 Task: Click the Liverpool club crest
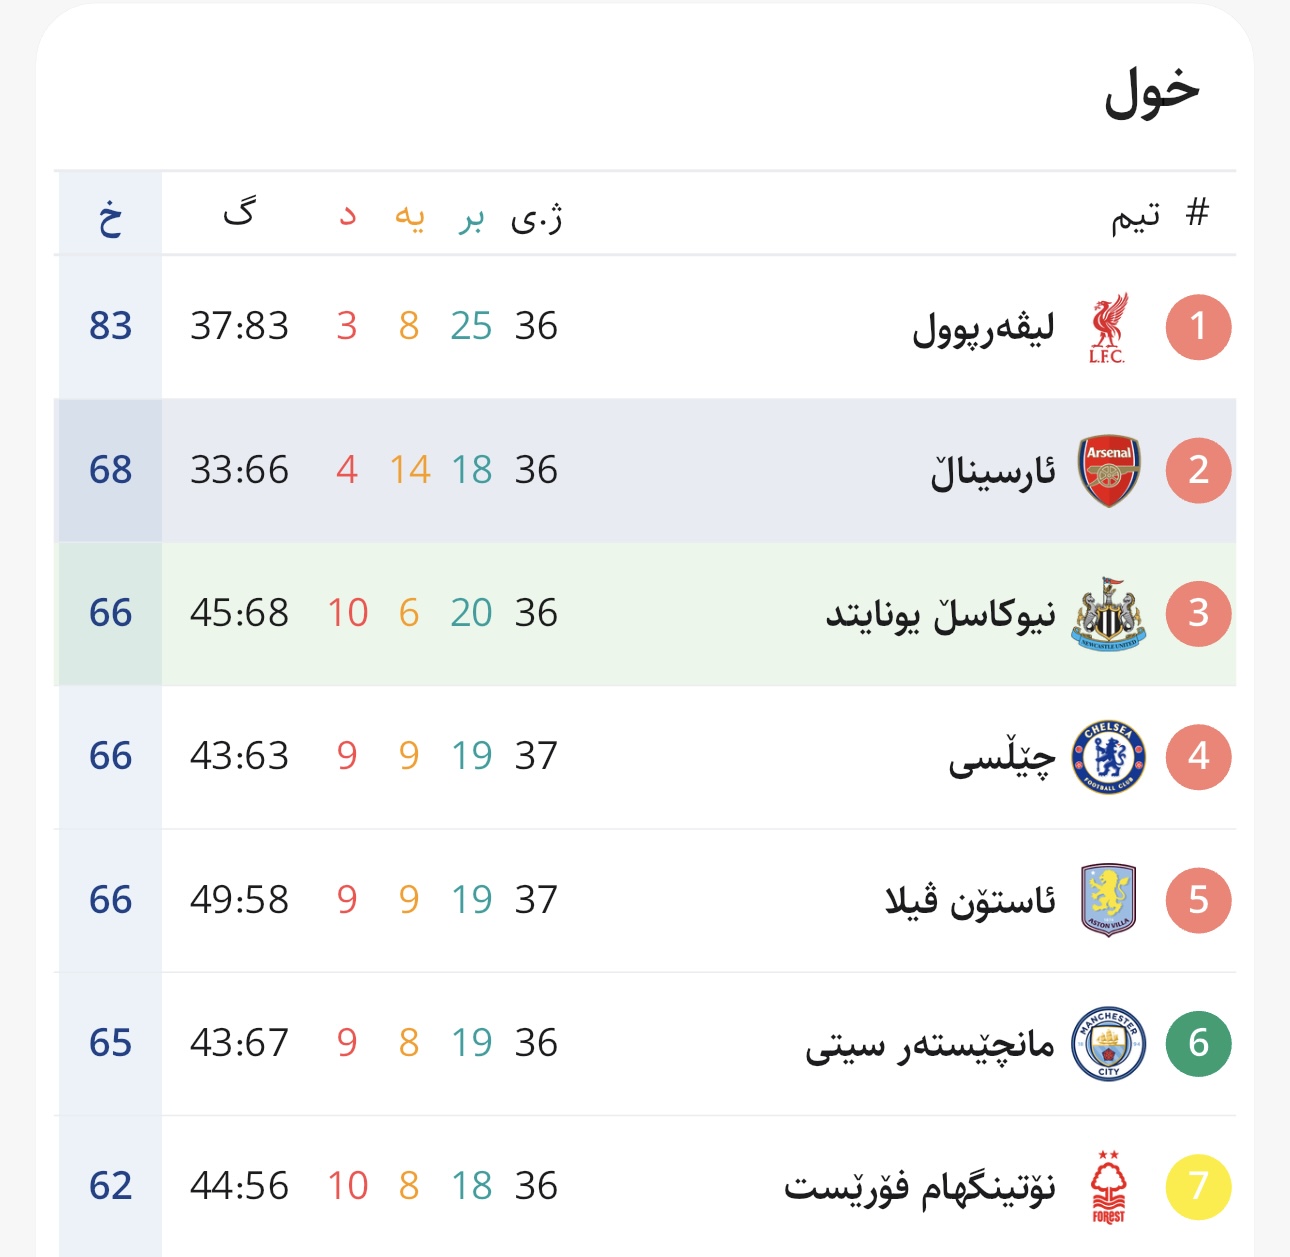tap(1108, 327)
